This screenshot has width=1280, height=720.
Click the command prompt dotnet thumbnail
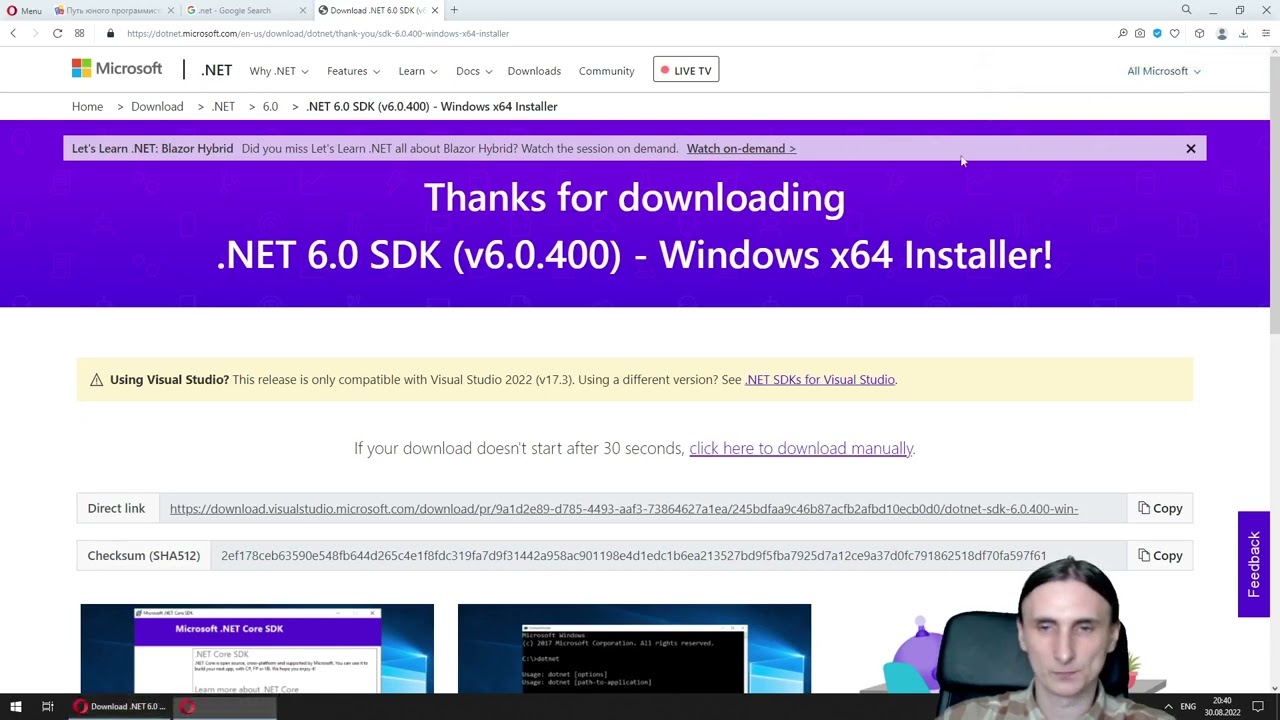pyautogui.click(x=634, y=648)
